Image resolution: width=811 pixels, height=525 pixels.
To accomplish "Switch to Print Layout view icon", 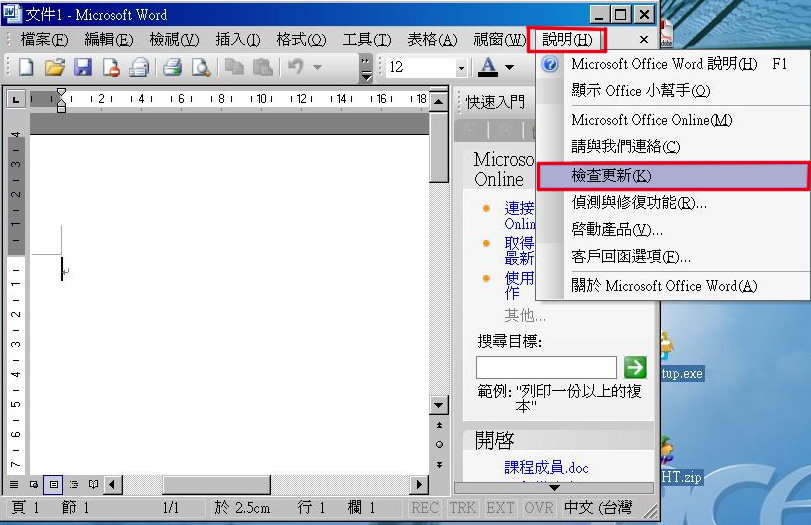I will click(54, 485).
